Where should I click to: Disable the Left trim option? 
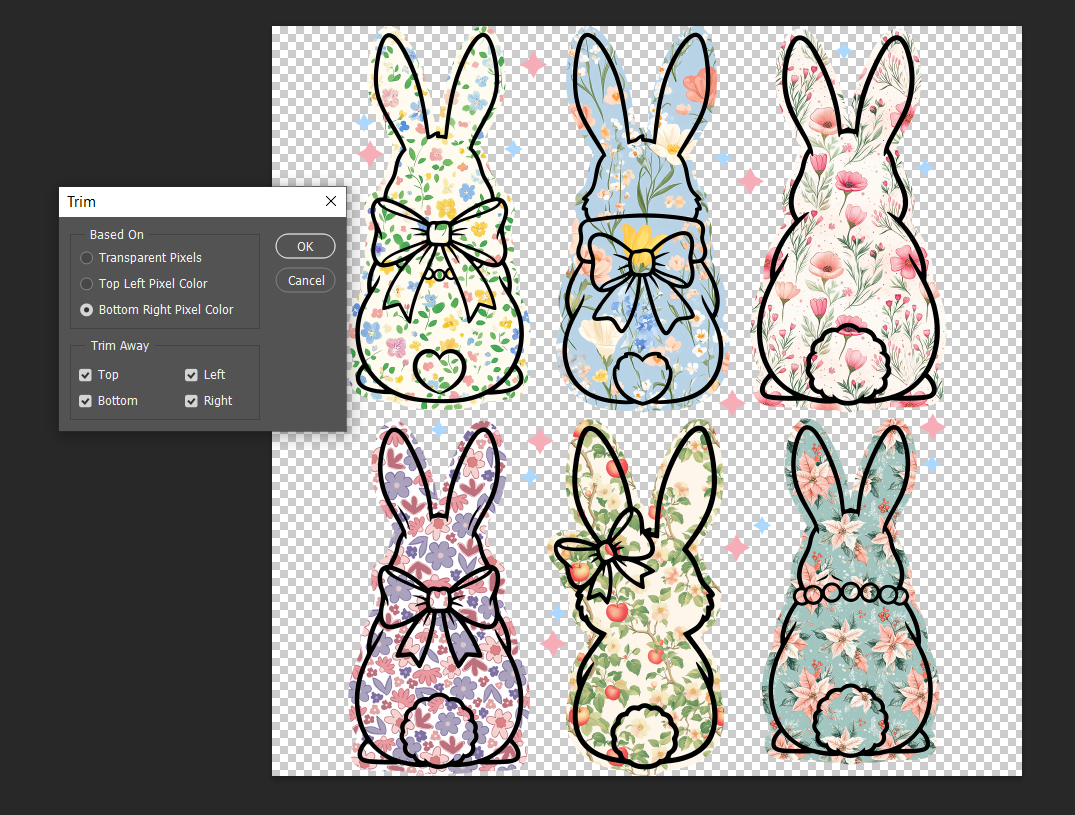(x=190, y=374)
